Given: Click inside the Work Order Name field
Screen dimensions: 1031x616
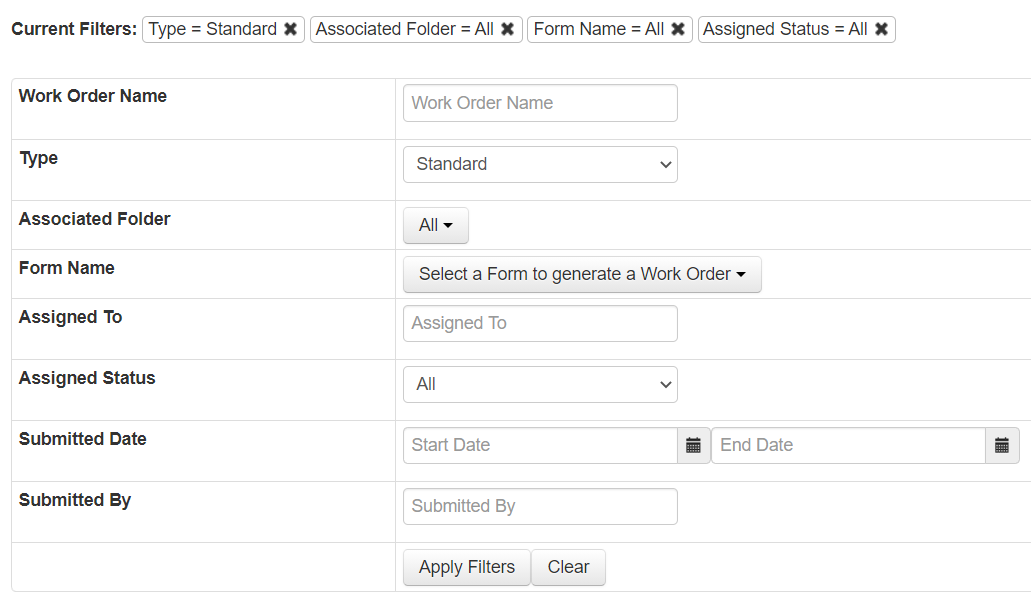Looking at the screenshot, I should [540, 103].
